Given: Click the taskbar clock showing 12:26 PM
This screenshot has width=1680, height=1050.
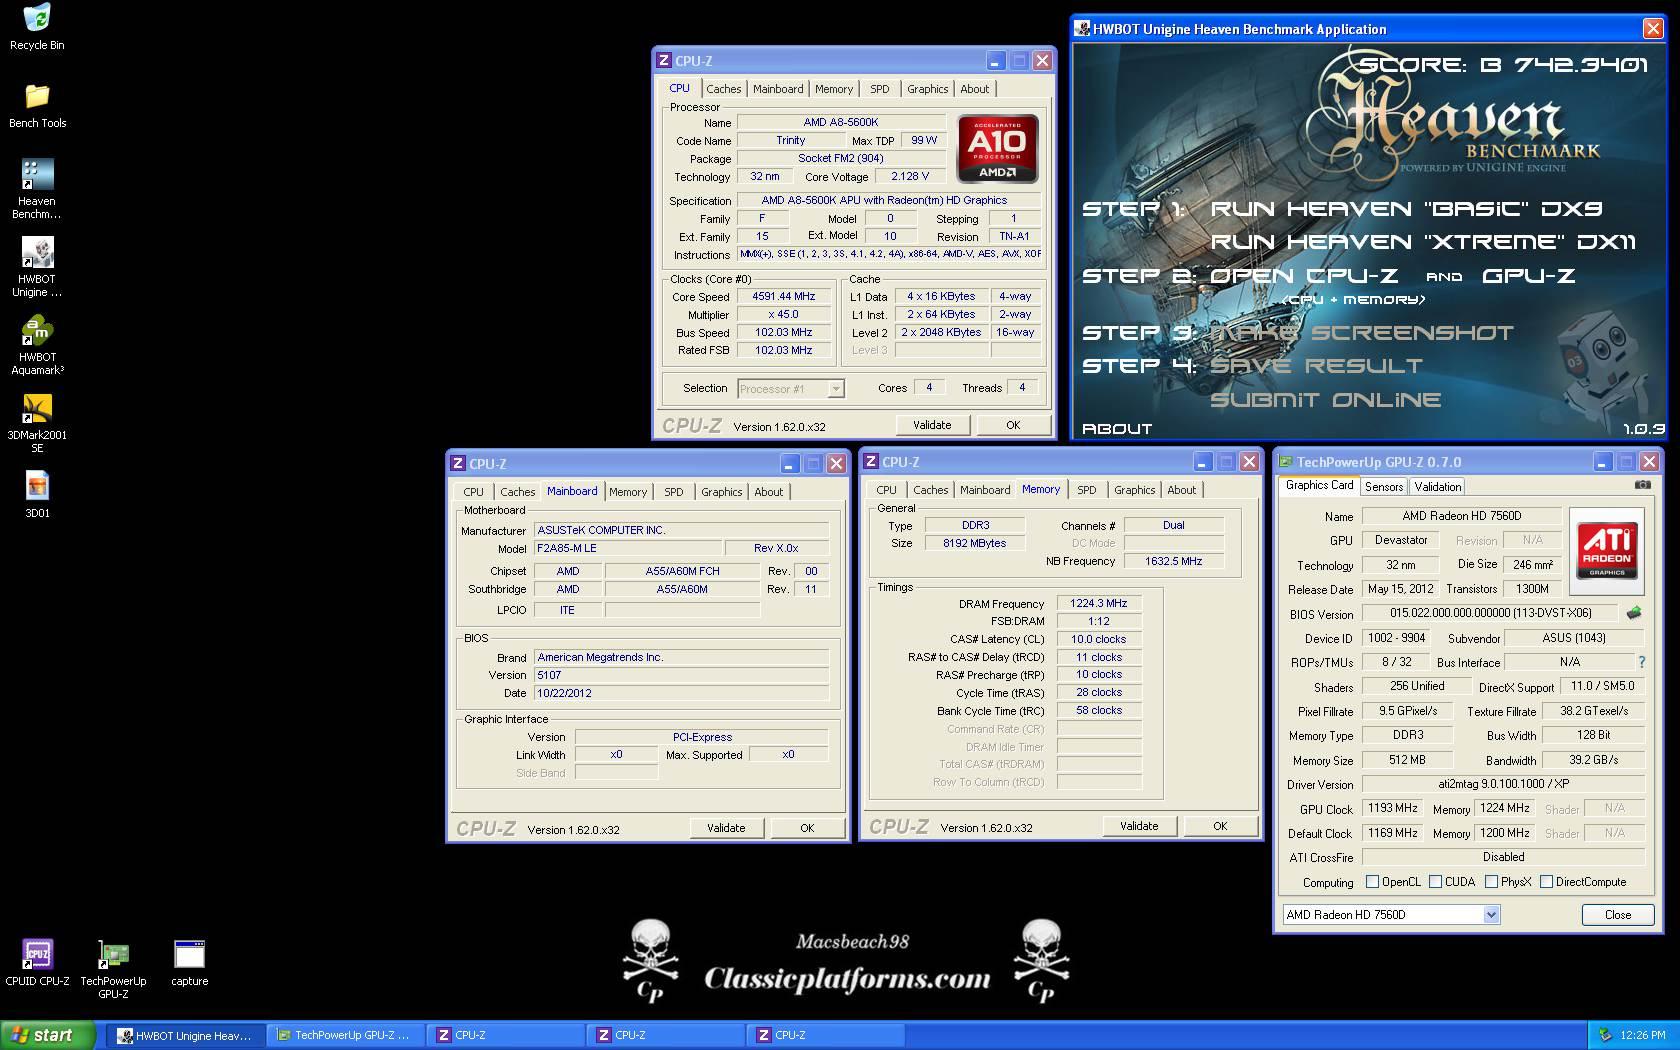Looking at the screenshot, I should [1643, 1035].
